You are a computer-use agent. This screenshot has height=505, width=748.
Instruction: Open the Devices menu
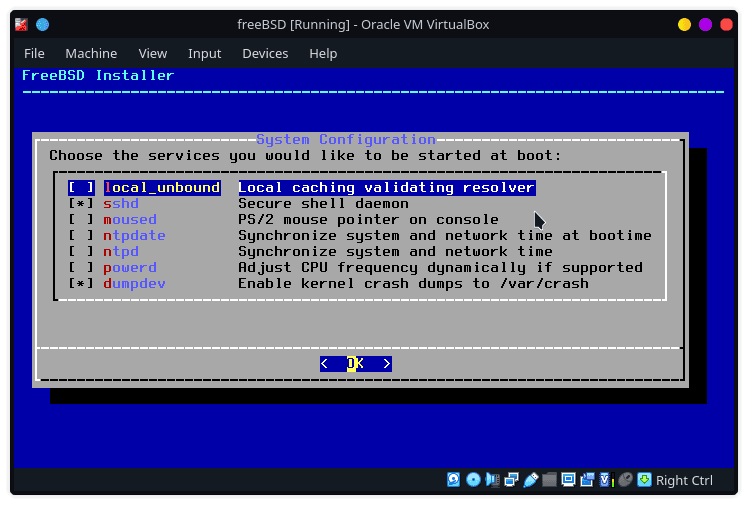tap(265, 53)
